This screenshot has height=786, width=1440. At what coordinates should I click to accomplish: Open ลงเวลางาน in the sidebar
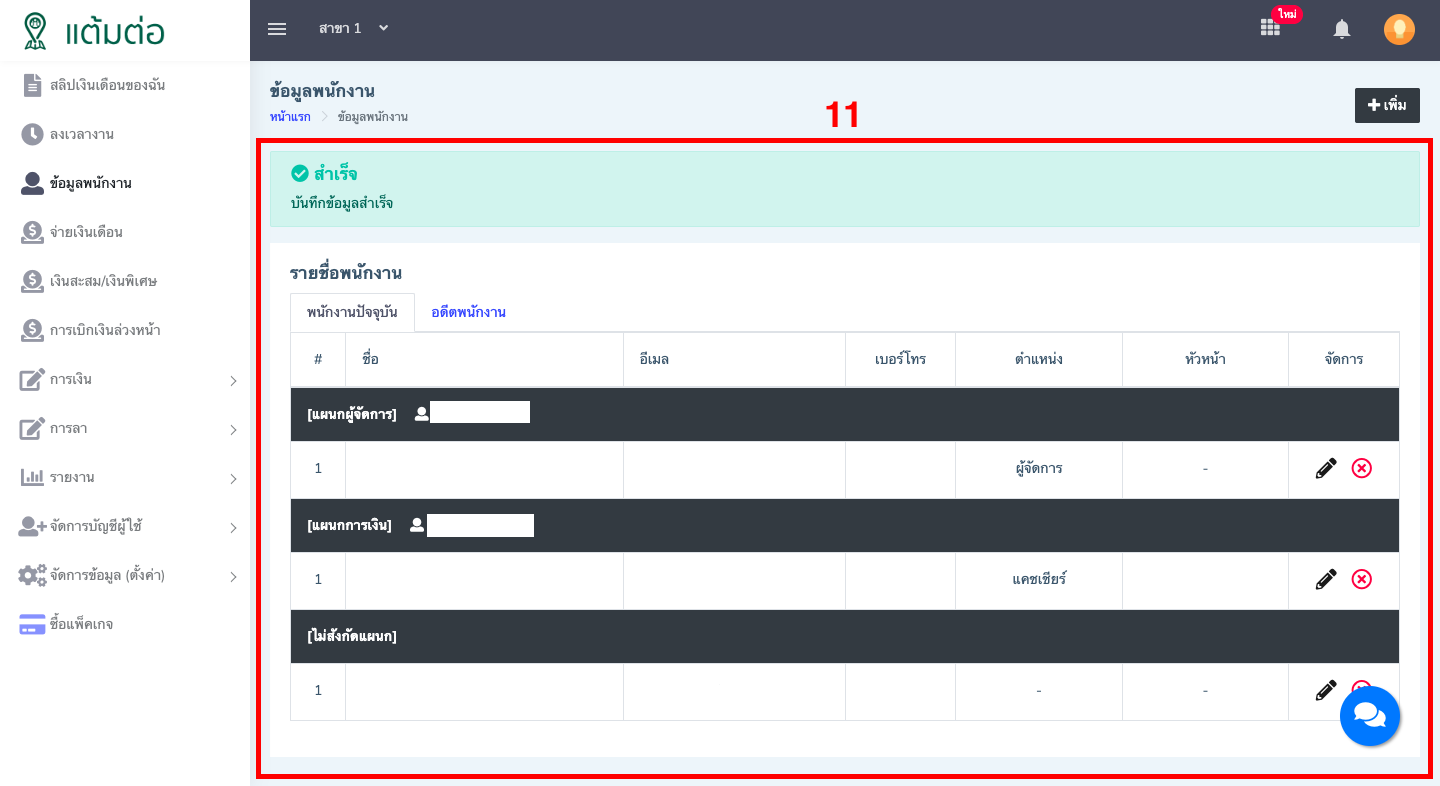click(82, 134)
